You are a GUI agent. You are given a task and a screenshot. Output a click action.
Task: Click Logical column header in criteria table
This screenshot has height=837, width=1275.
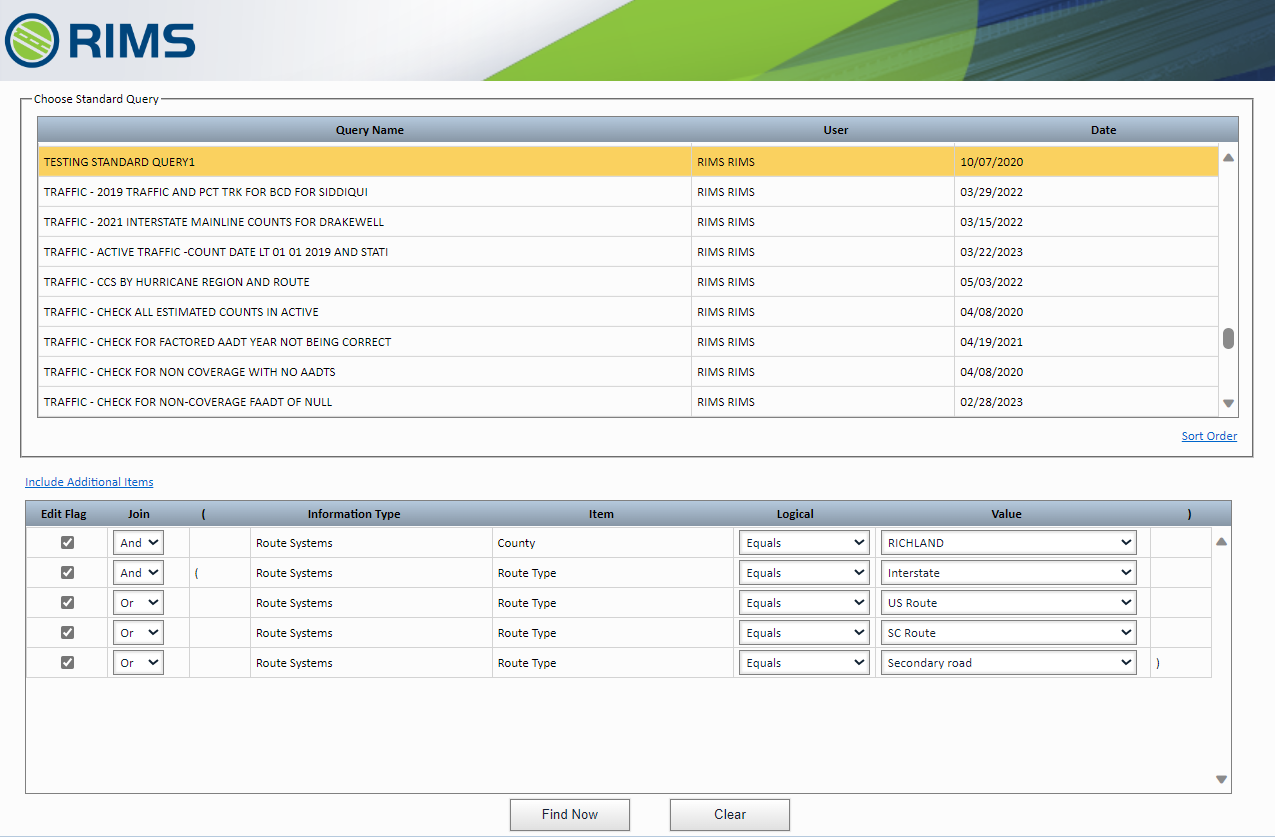(795, 514)
